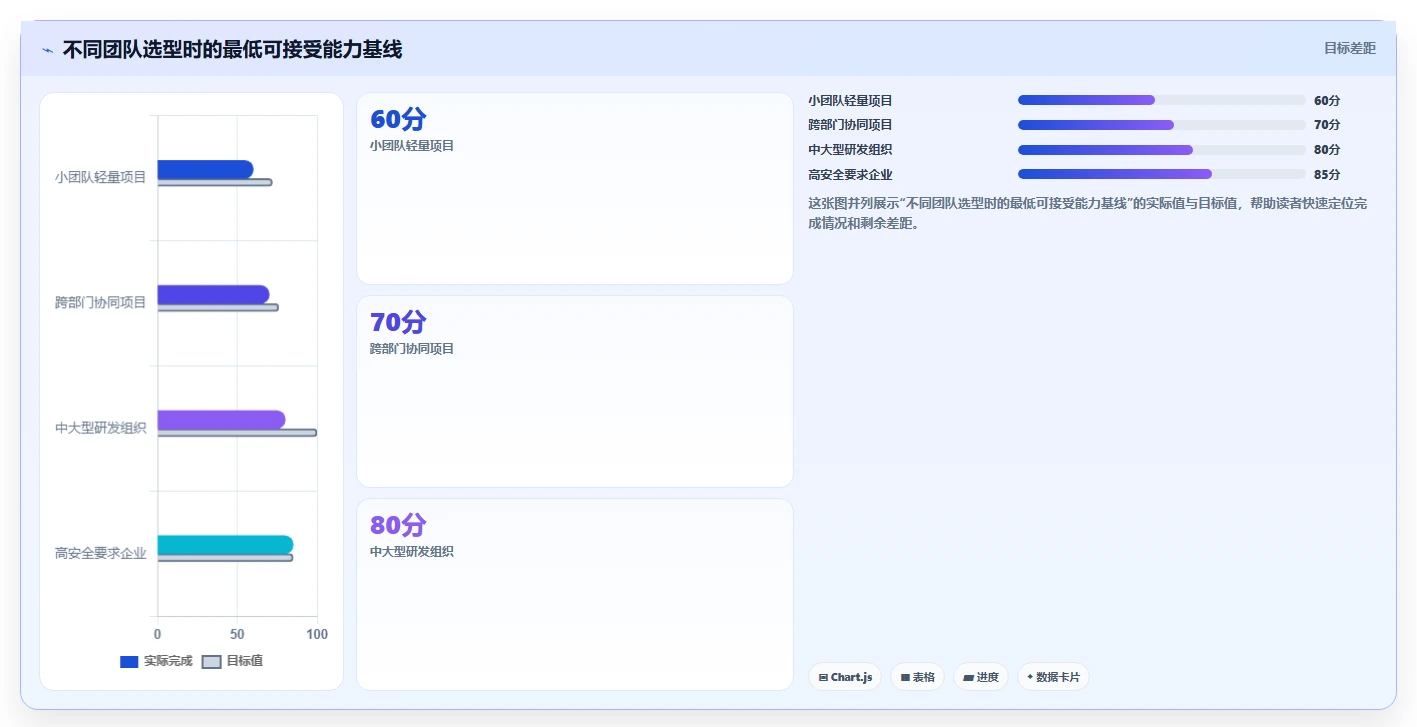Click the 跨部门协同项目 progress bar
The image size is (1417, 727).
click(1162, 125)
